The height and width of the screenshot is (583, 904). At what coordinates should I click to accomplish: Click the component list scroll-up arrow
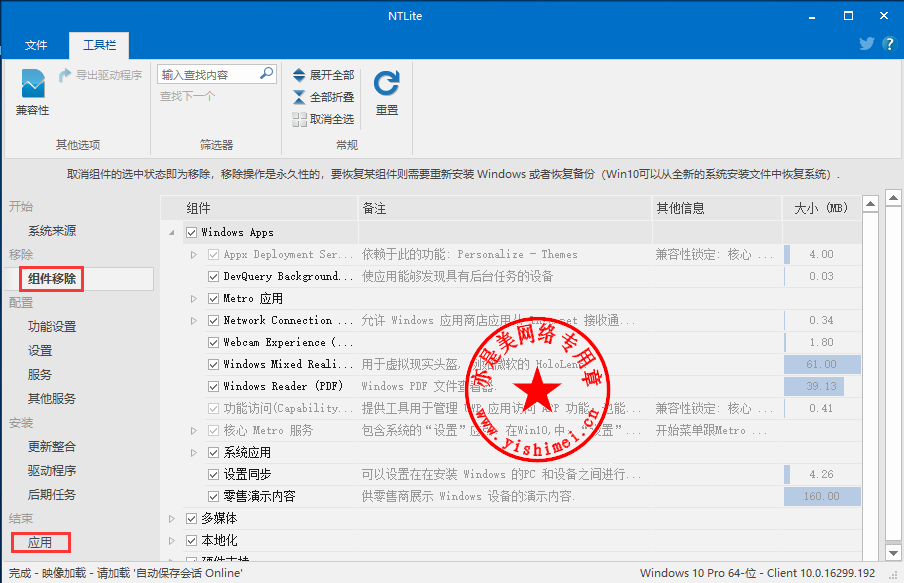tap(871, 204)
